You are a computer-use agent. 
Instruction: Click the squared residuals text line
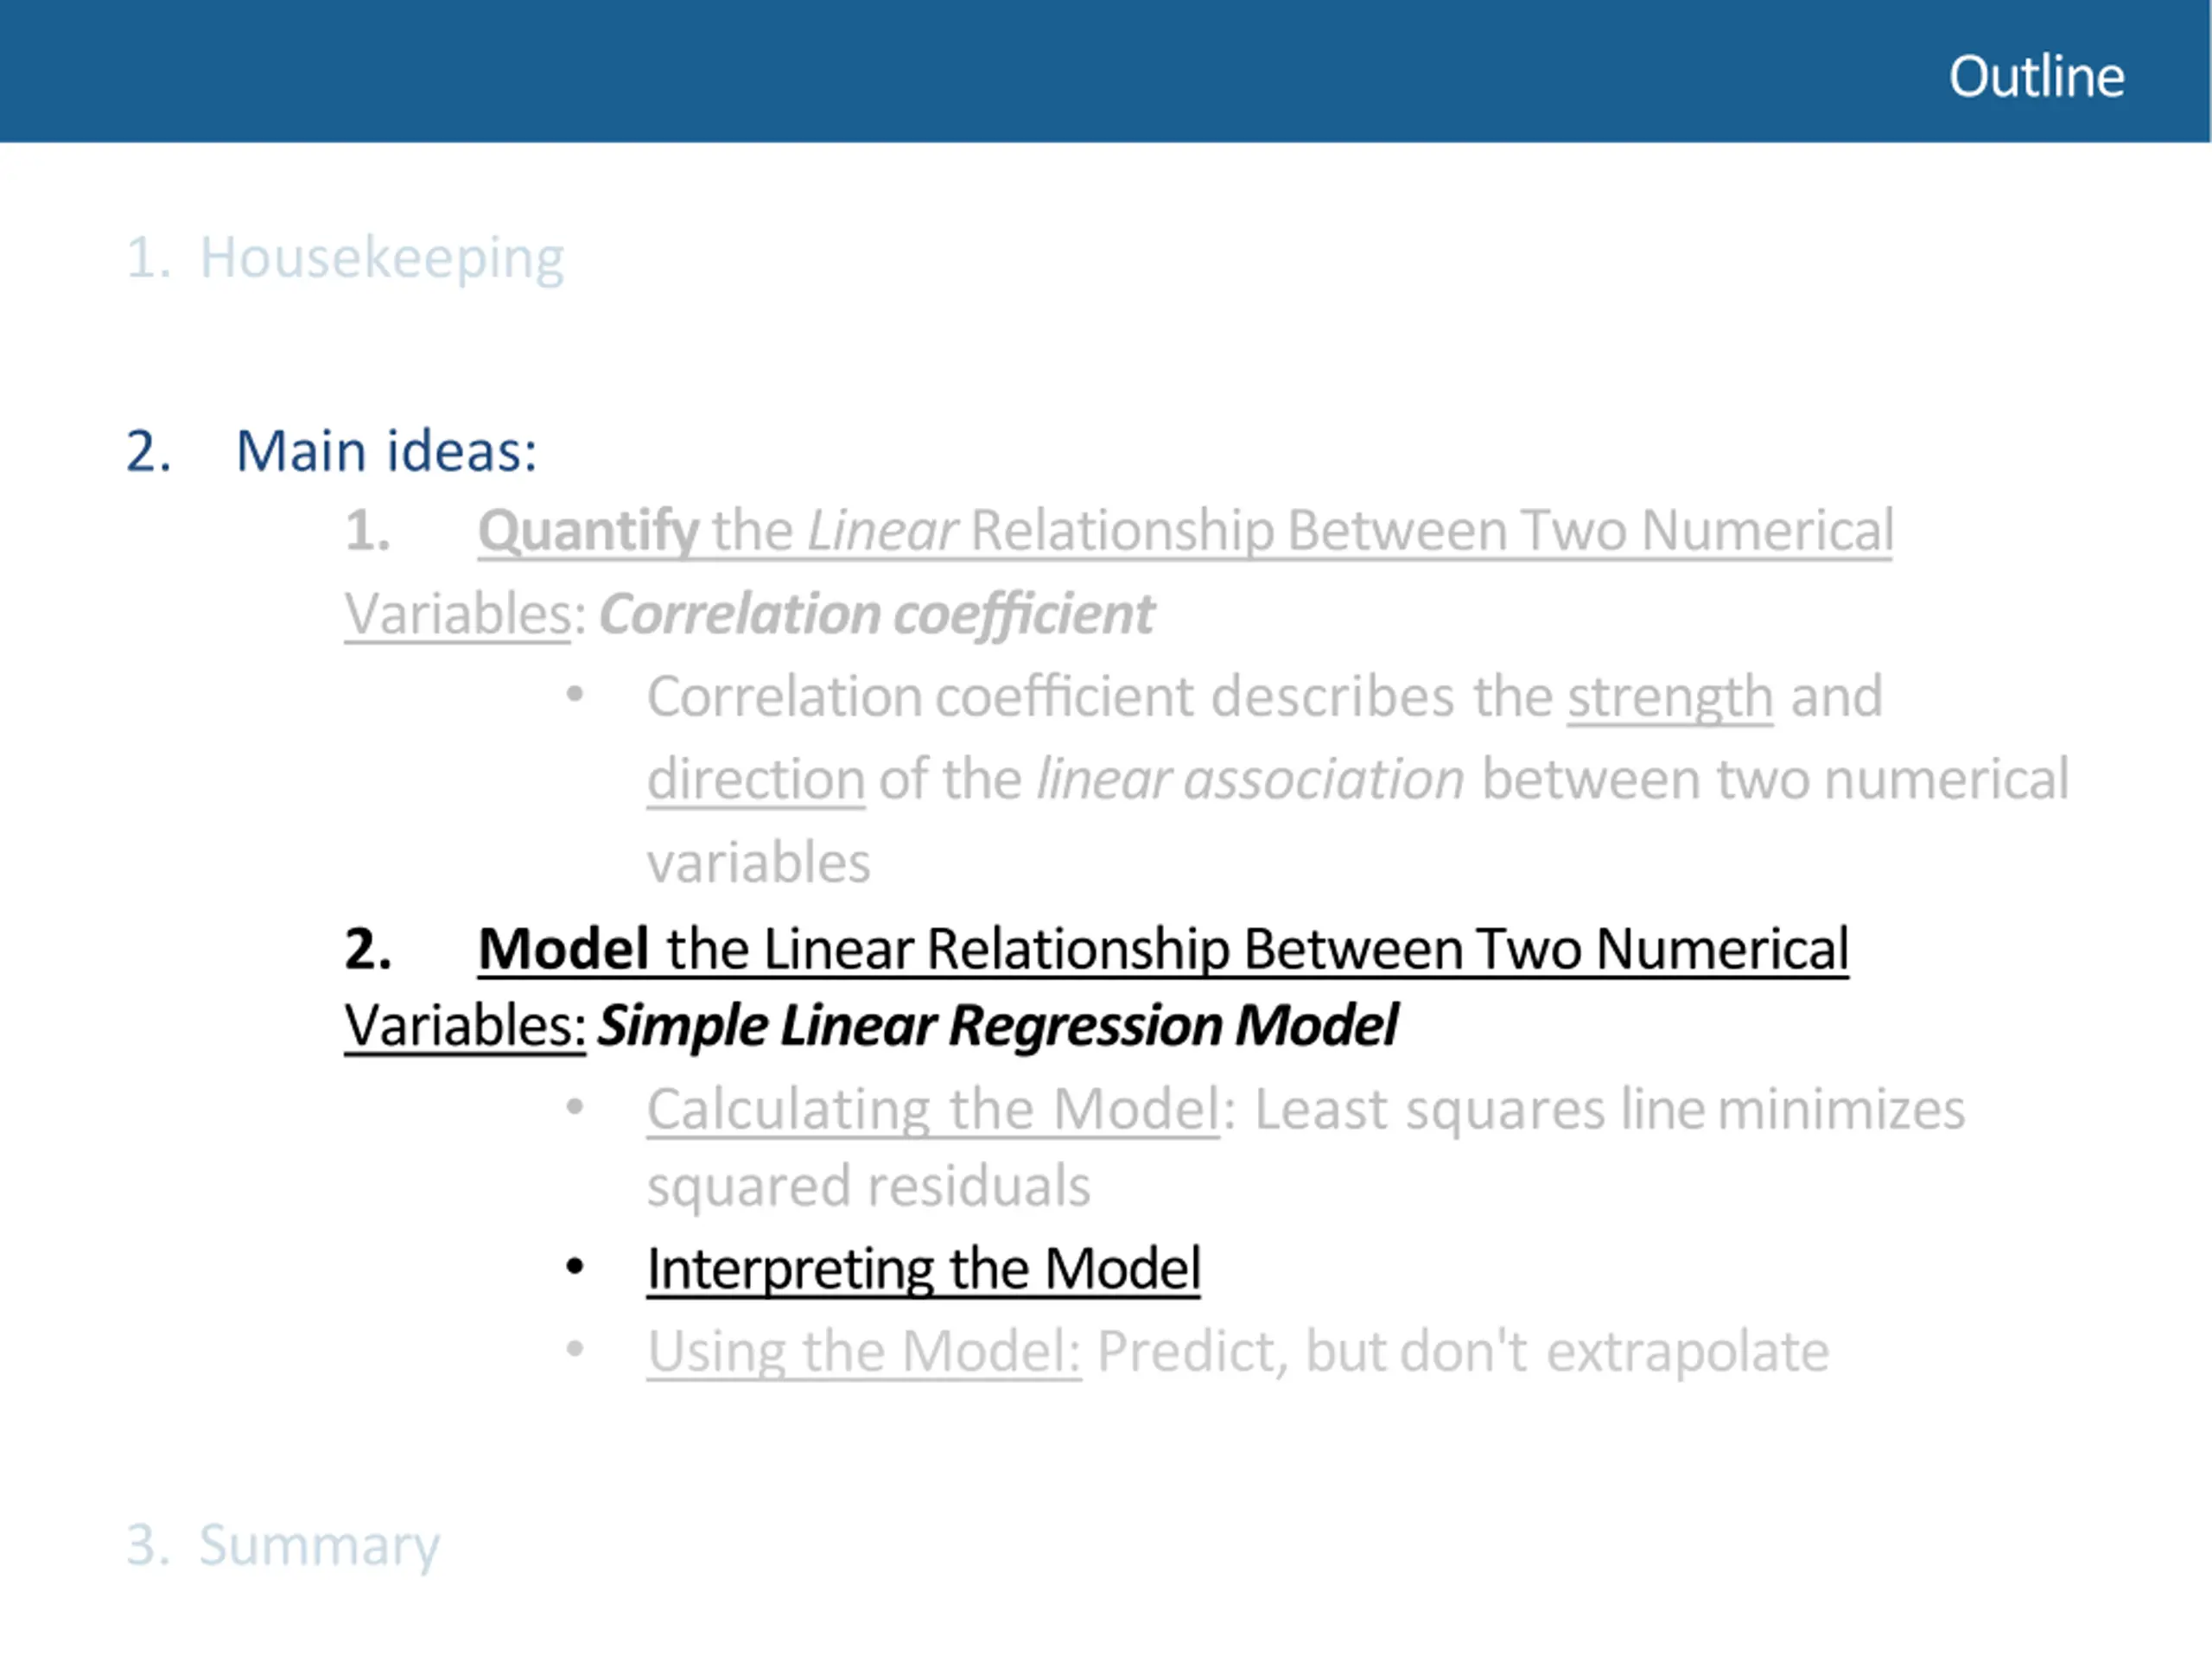(868, 1187)
